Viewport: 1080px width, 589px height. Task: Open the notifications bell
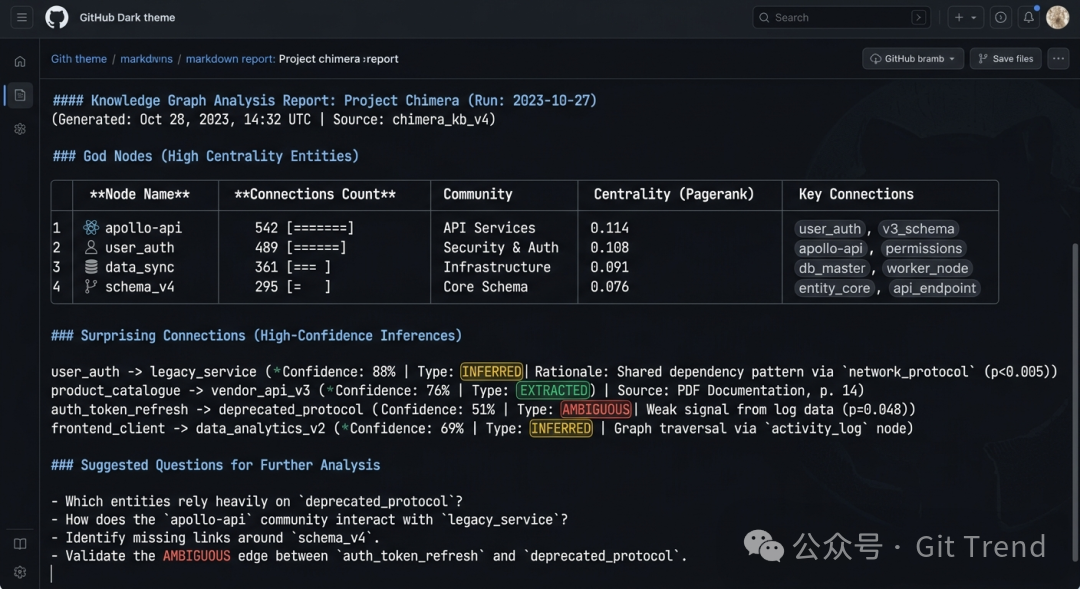1028,17
